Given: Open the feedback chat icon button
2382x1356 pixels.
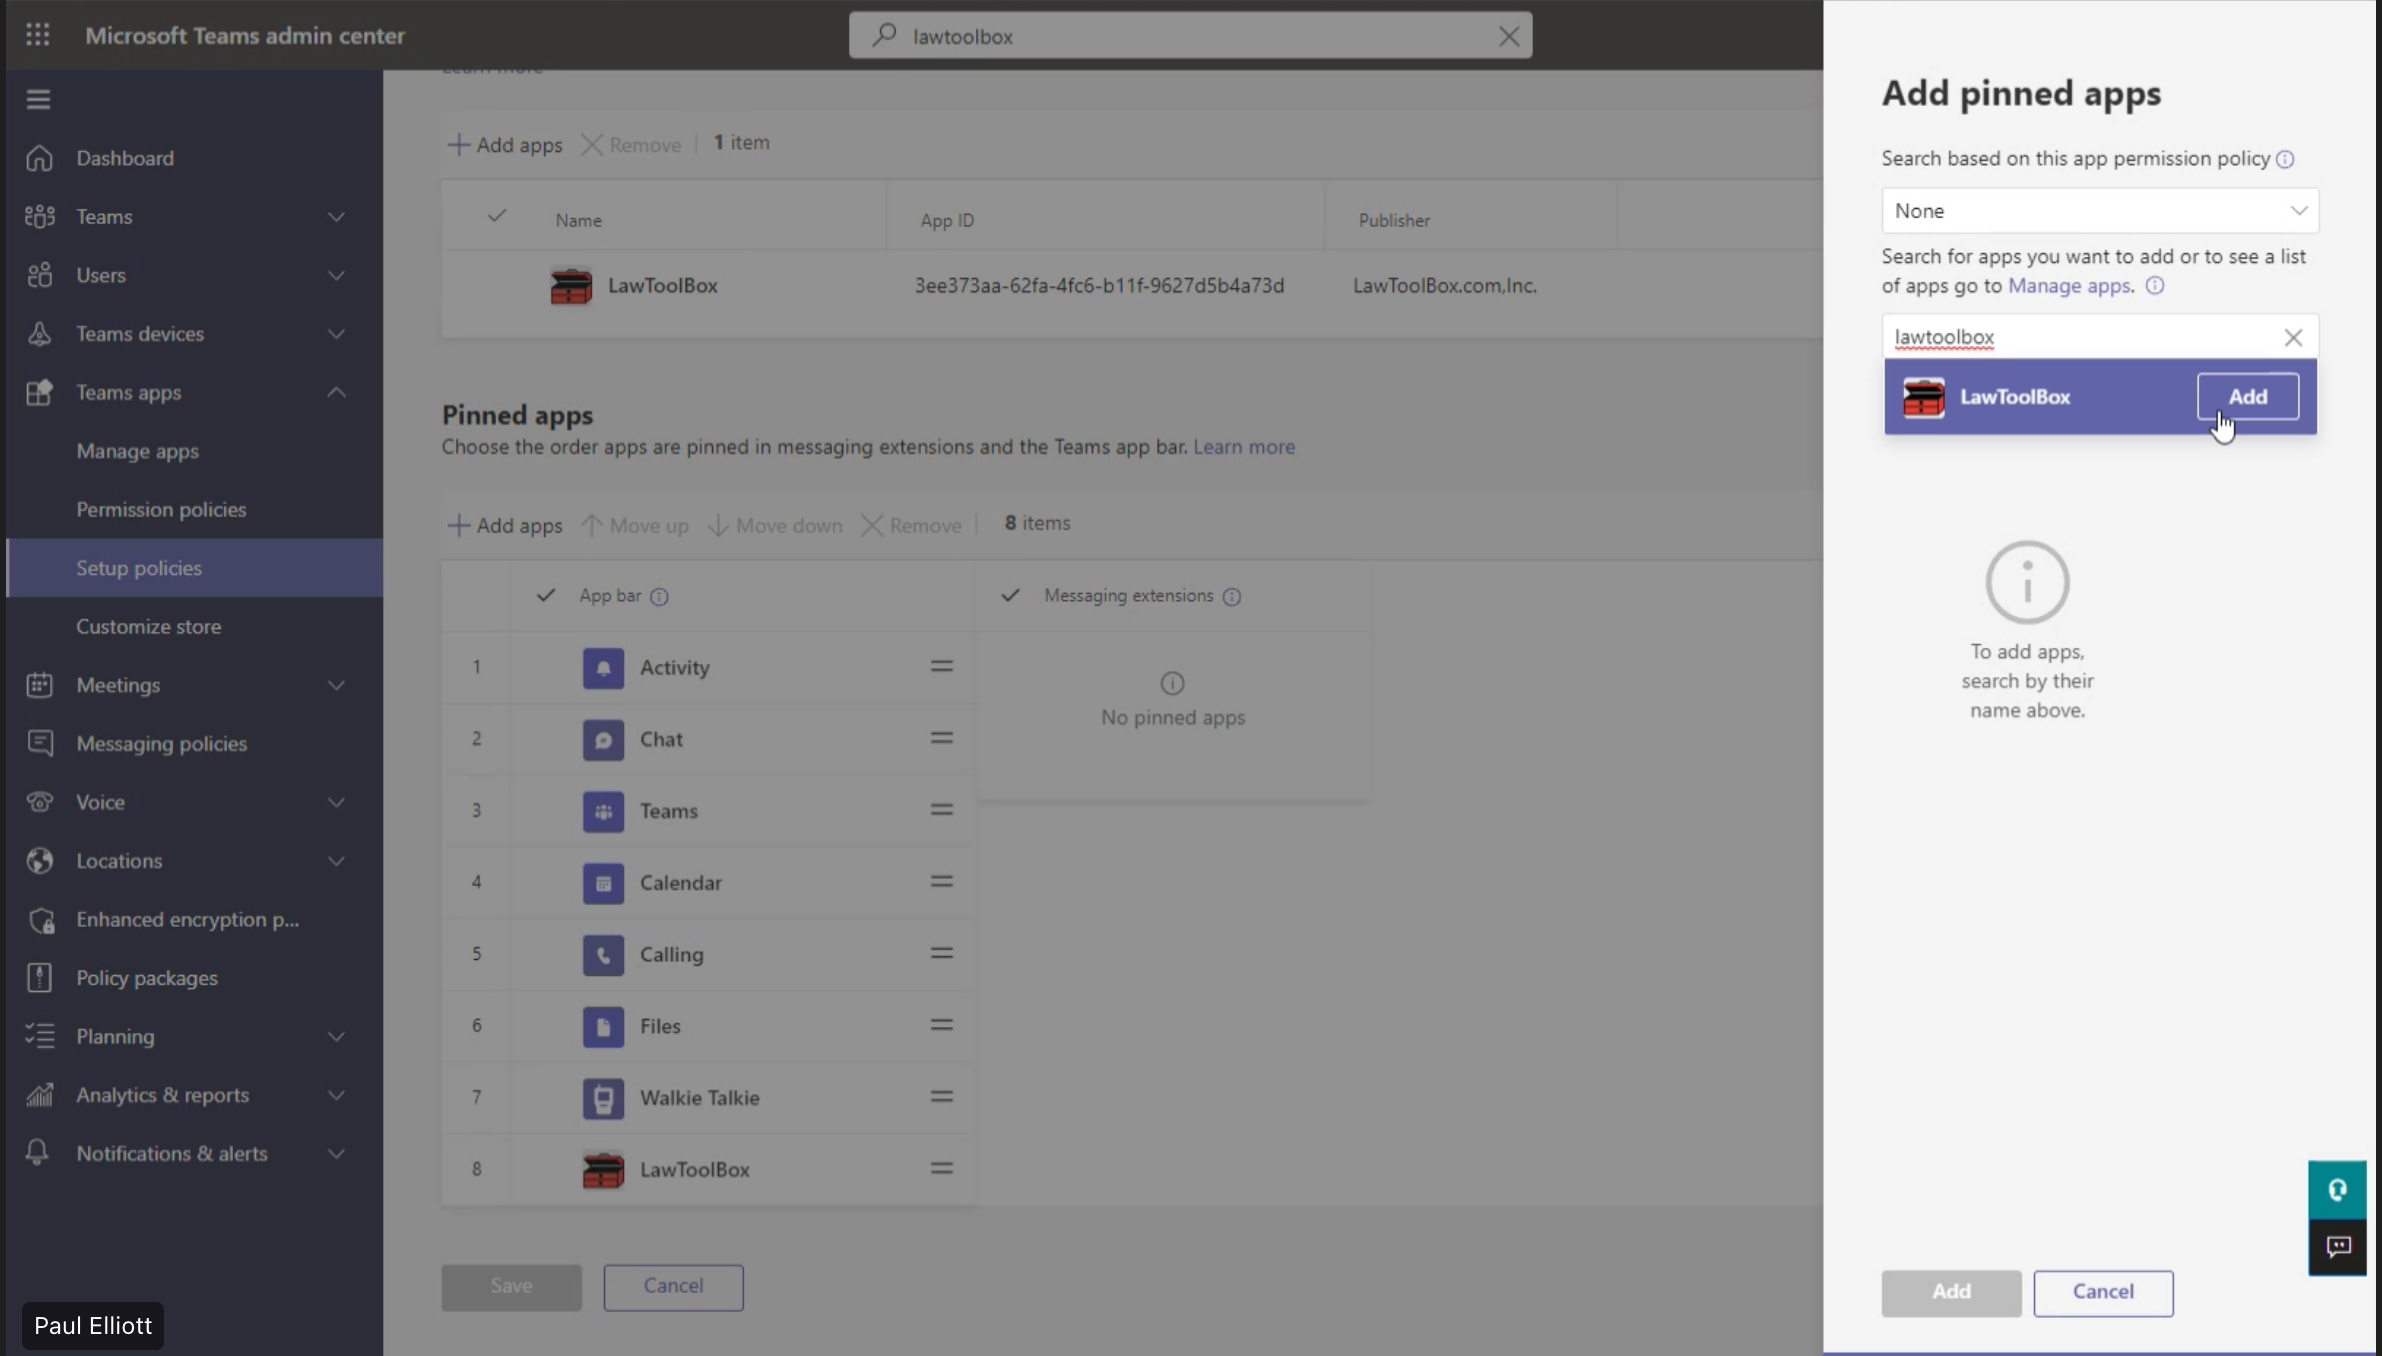Looking at the screenshot, I should point(2337,1247).
